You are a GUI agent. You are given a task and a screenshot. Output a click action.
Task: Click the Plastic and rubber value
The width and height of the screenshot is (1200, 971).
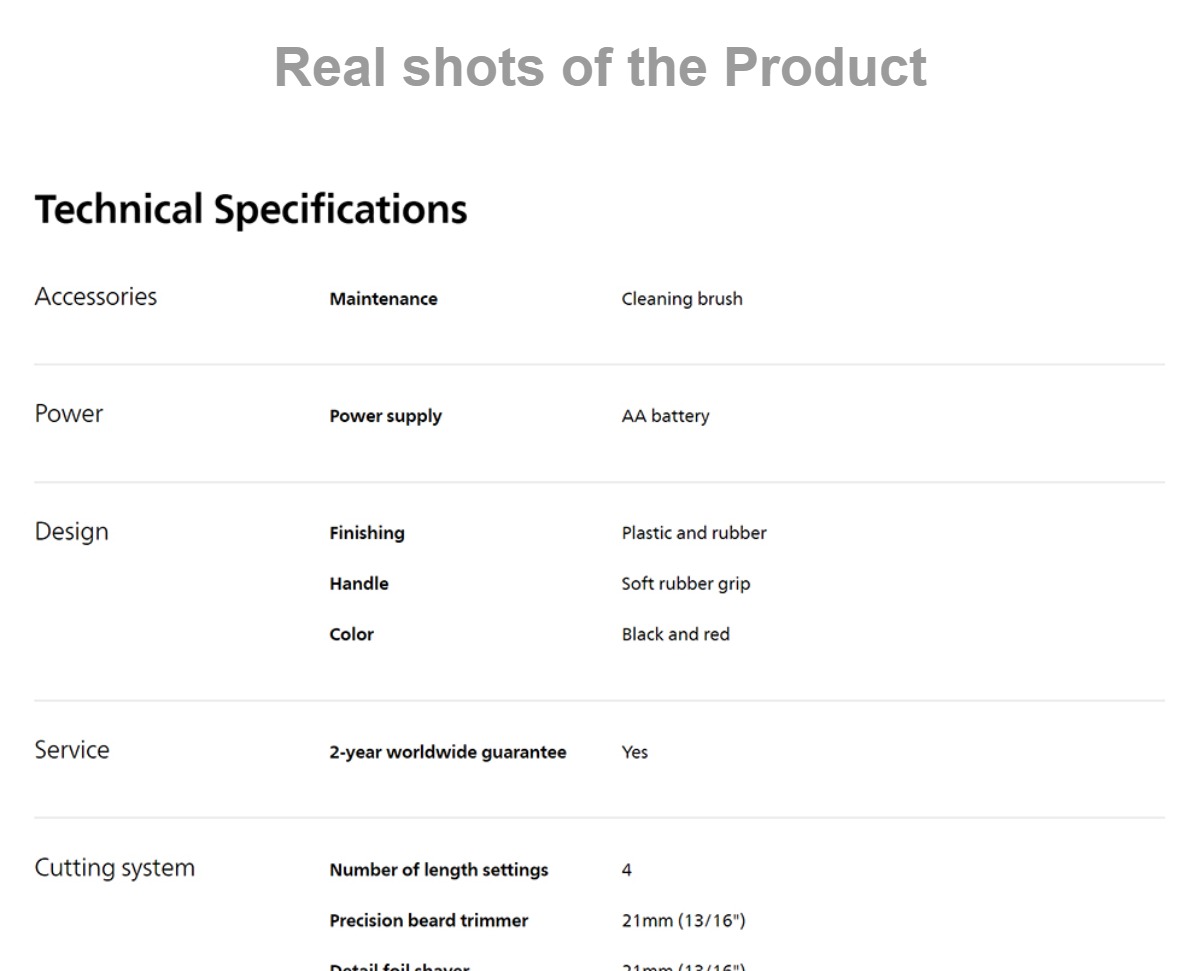coord(694,533)
